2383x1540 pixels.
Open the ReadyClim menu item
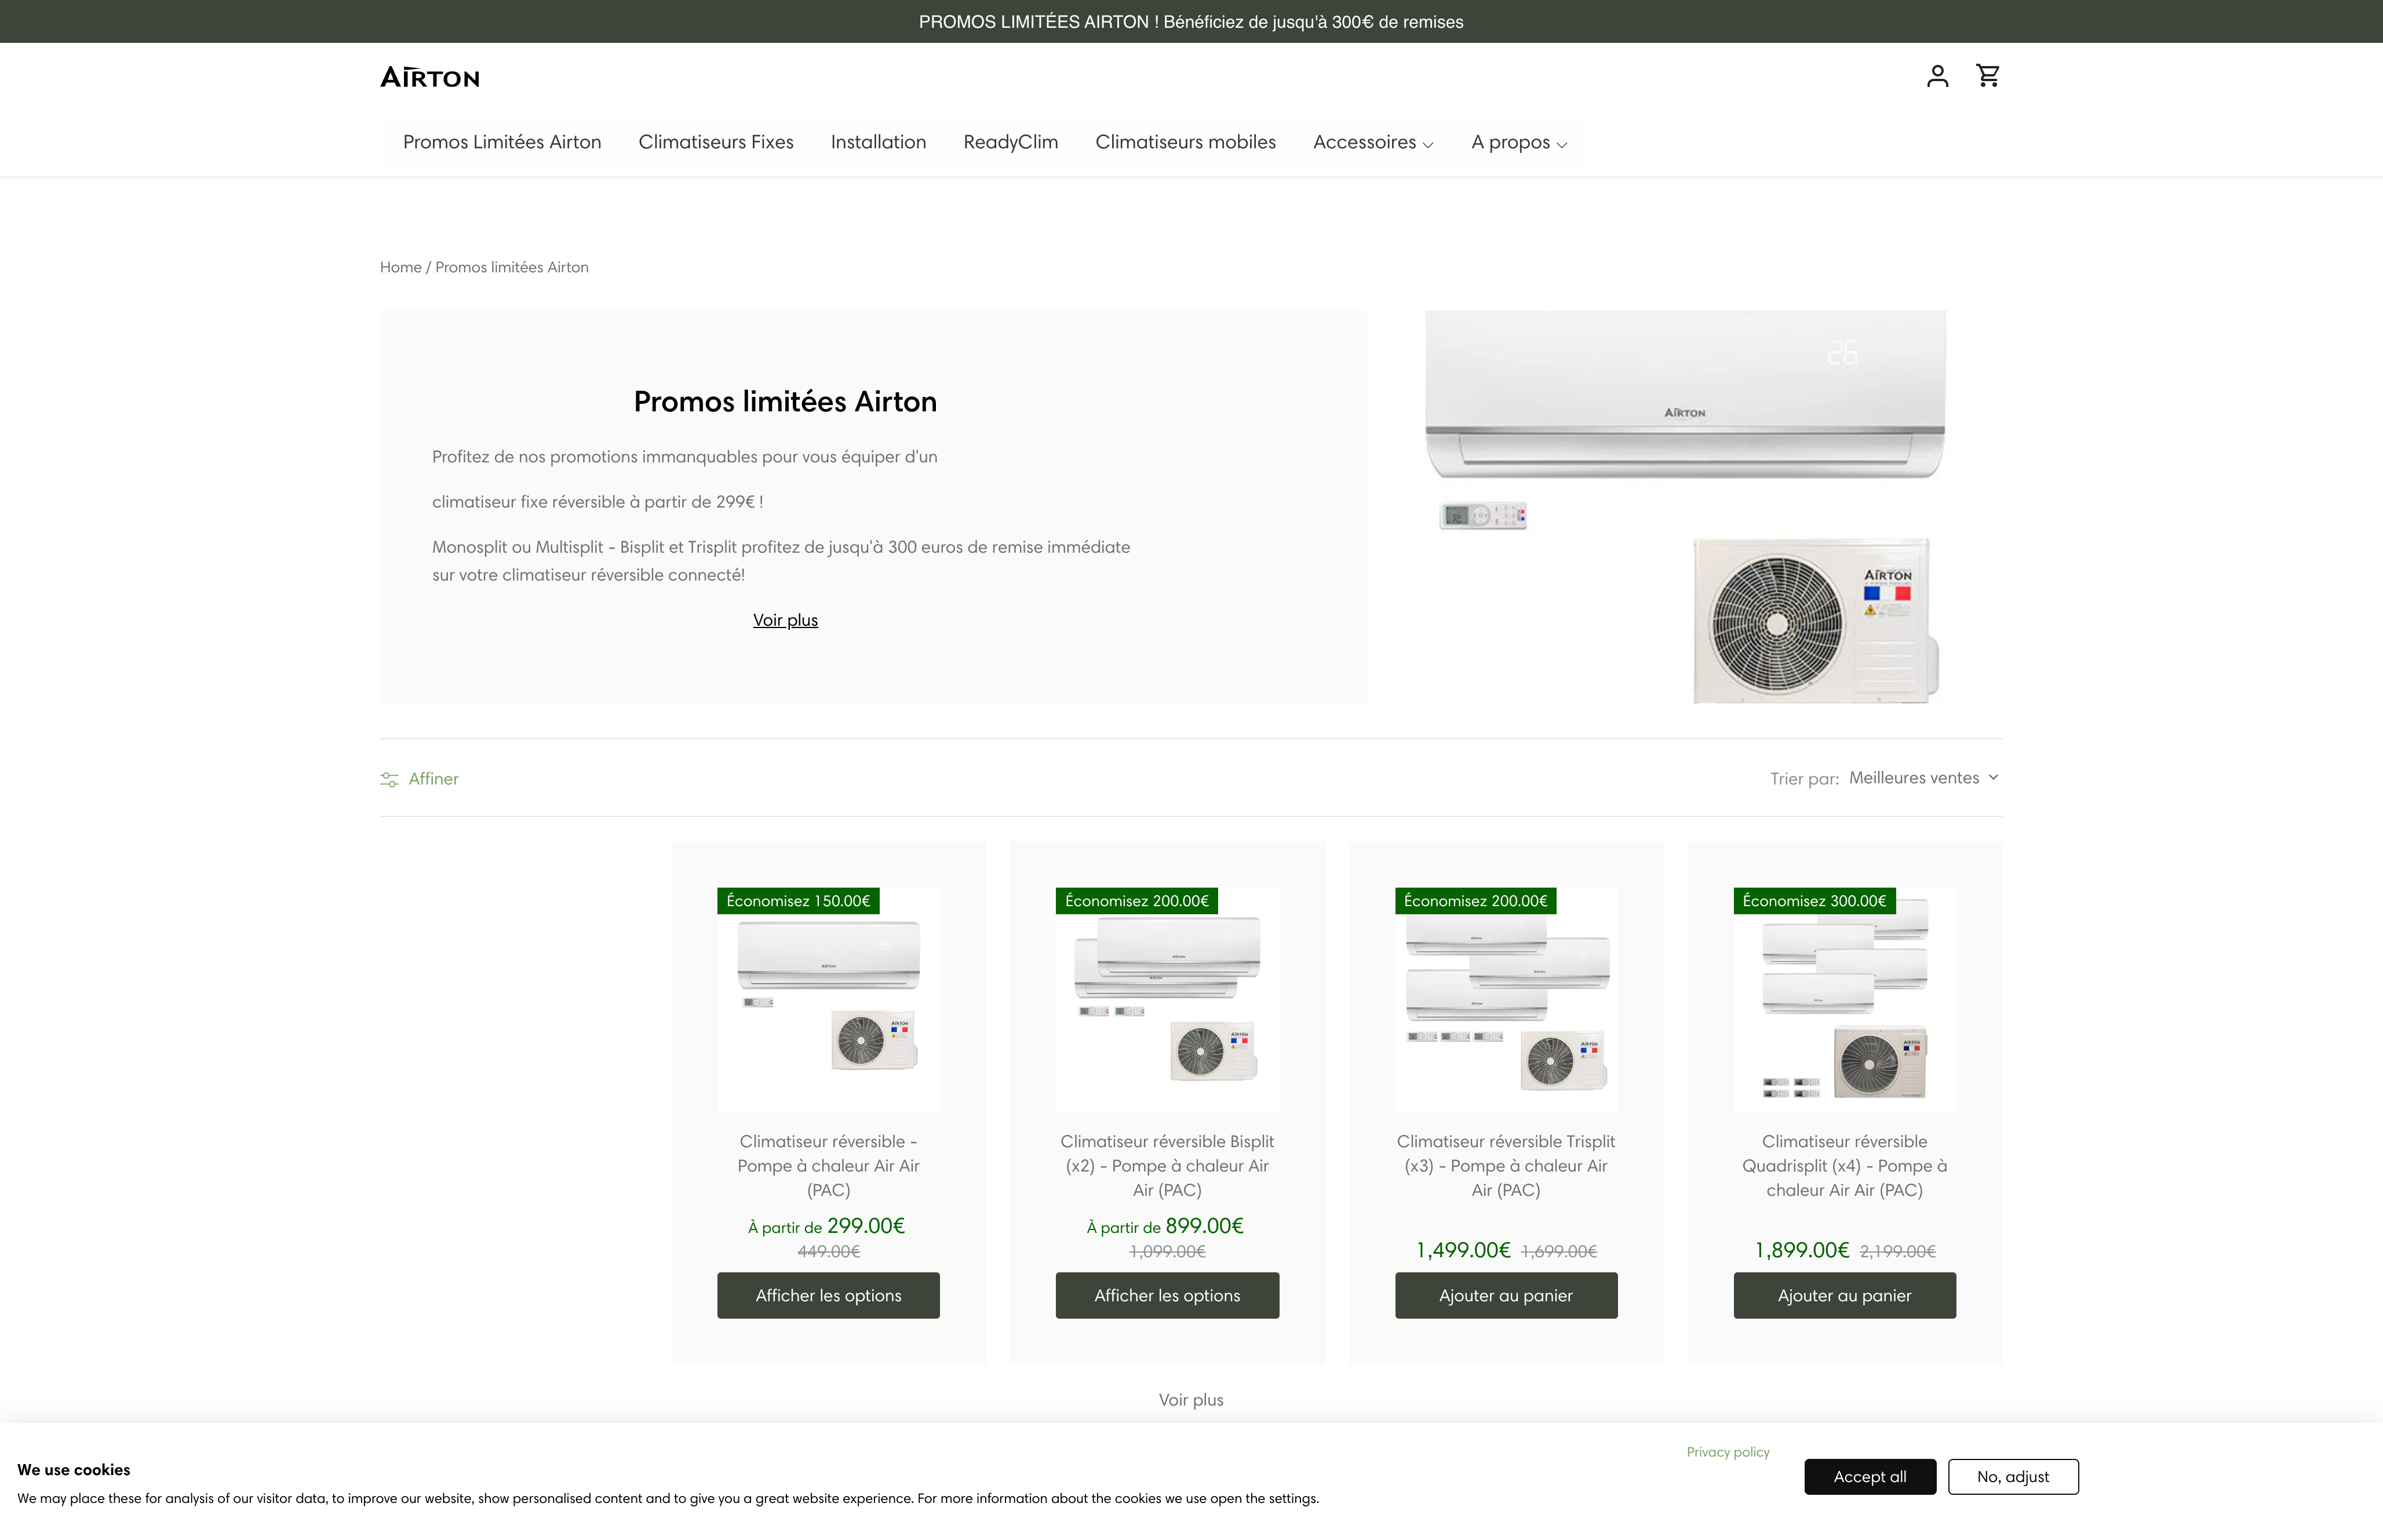click(1010, 142)
